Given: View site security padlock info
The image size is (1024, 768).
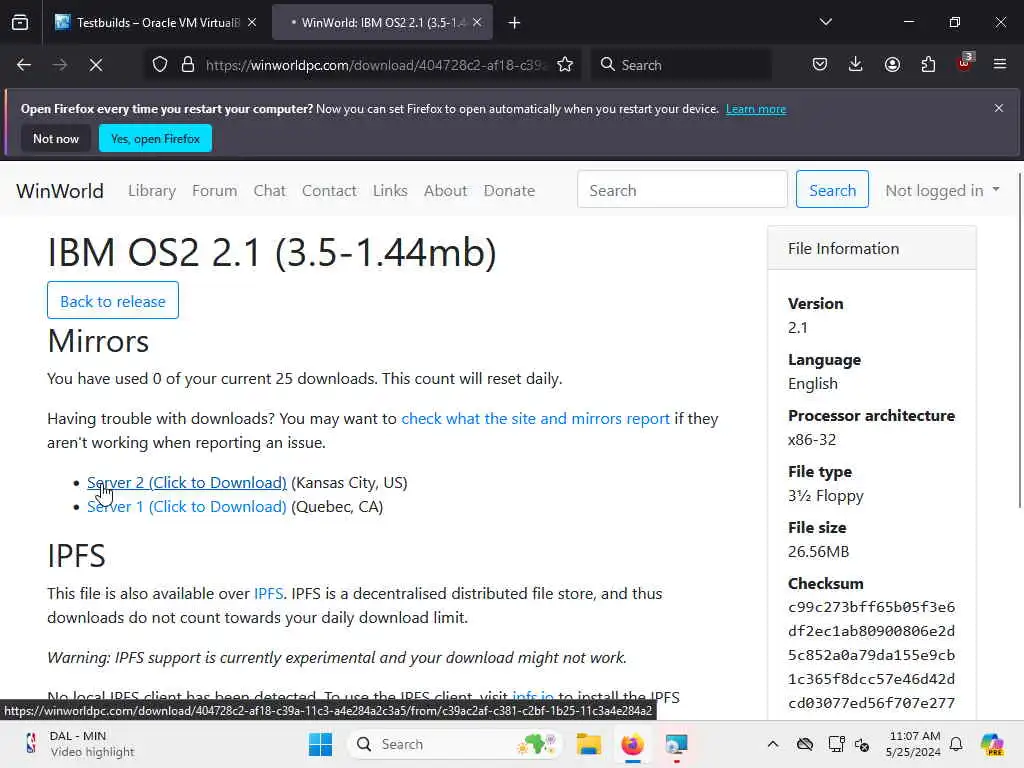Looking at the screenshot, I should (188, 65).
